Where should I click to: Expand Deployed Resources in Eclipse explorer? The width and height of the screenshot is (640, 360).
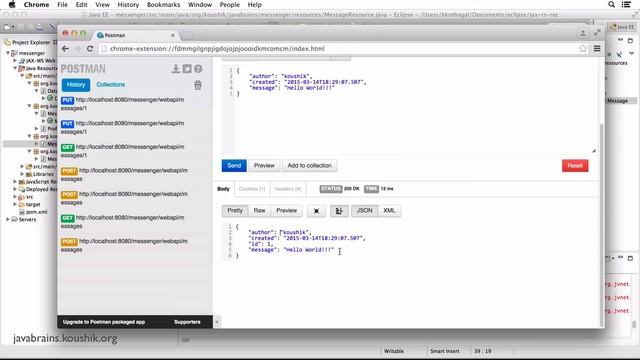pyautogui.click(x=15, y=189)
